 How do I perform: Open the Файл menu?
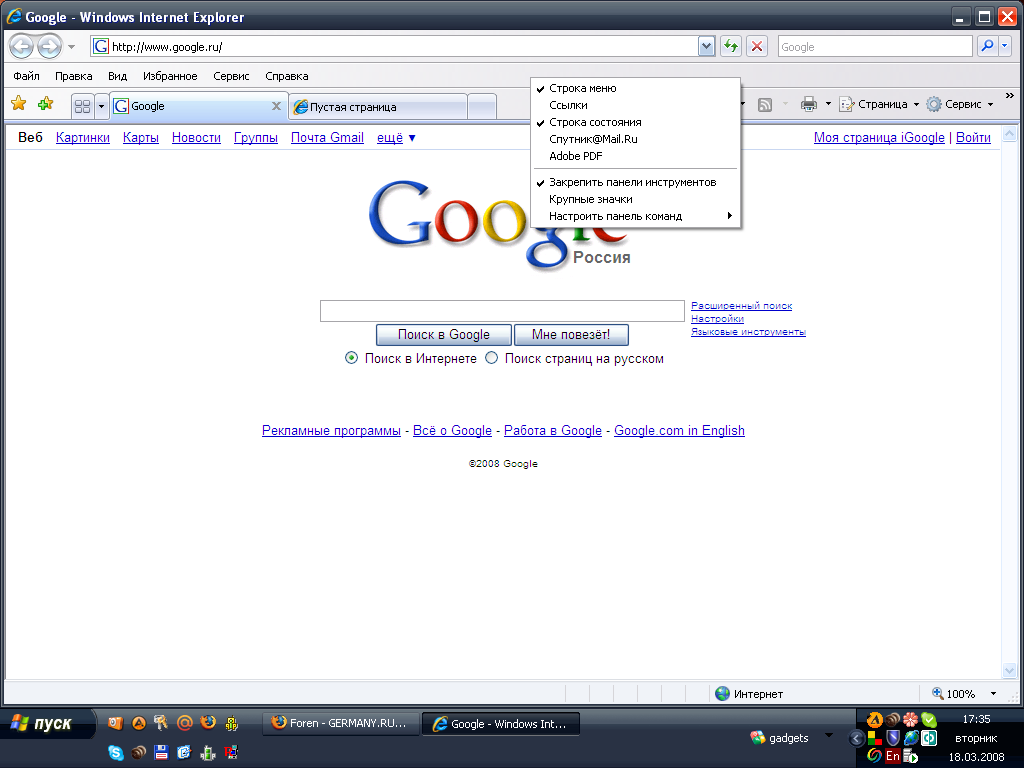click(26, 76)
